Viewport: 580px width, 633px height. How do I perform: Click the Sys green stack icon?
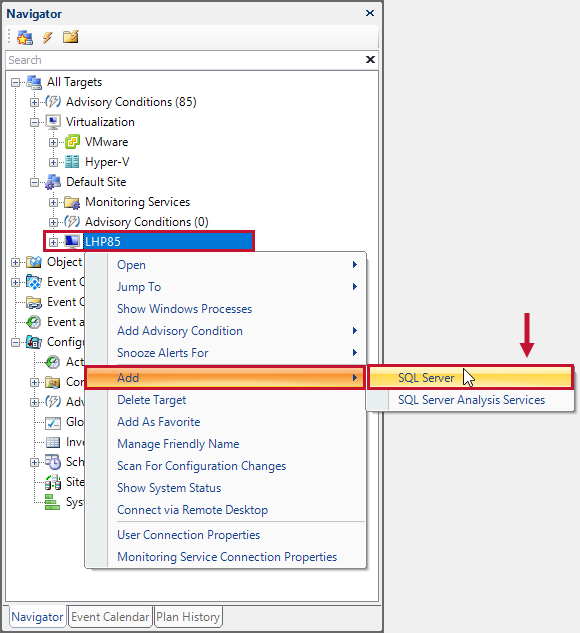pos(52,502)
